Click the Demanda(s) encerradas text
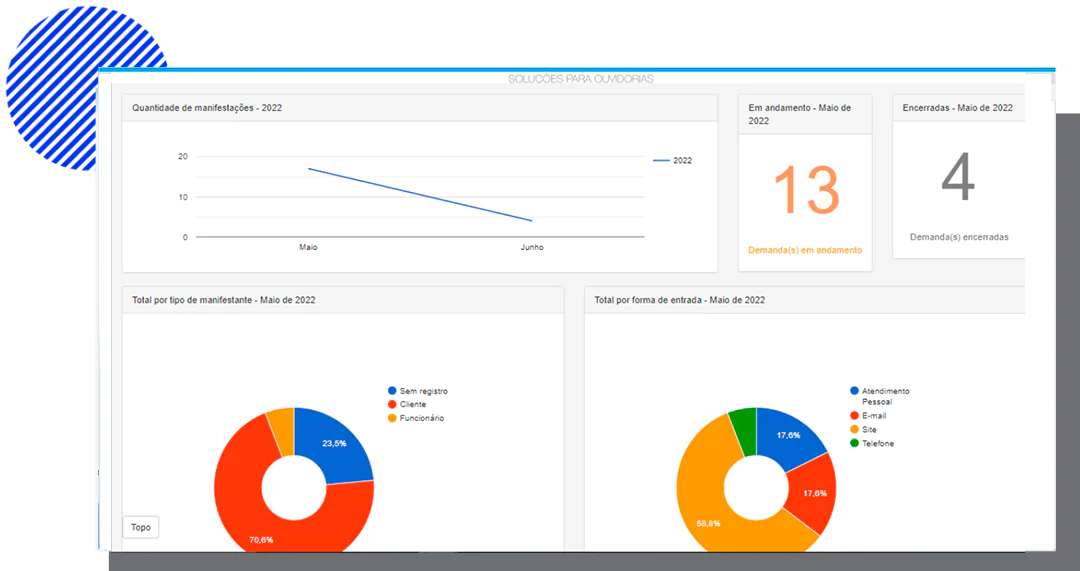The image size is (1080, 571). coord(959,237)
